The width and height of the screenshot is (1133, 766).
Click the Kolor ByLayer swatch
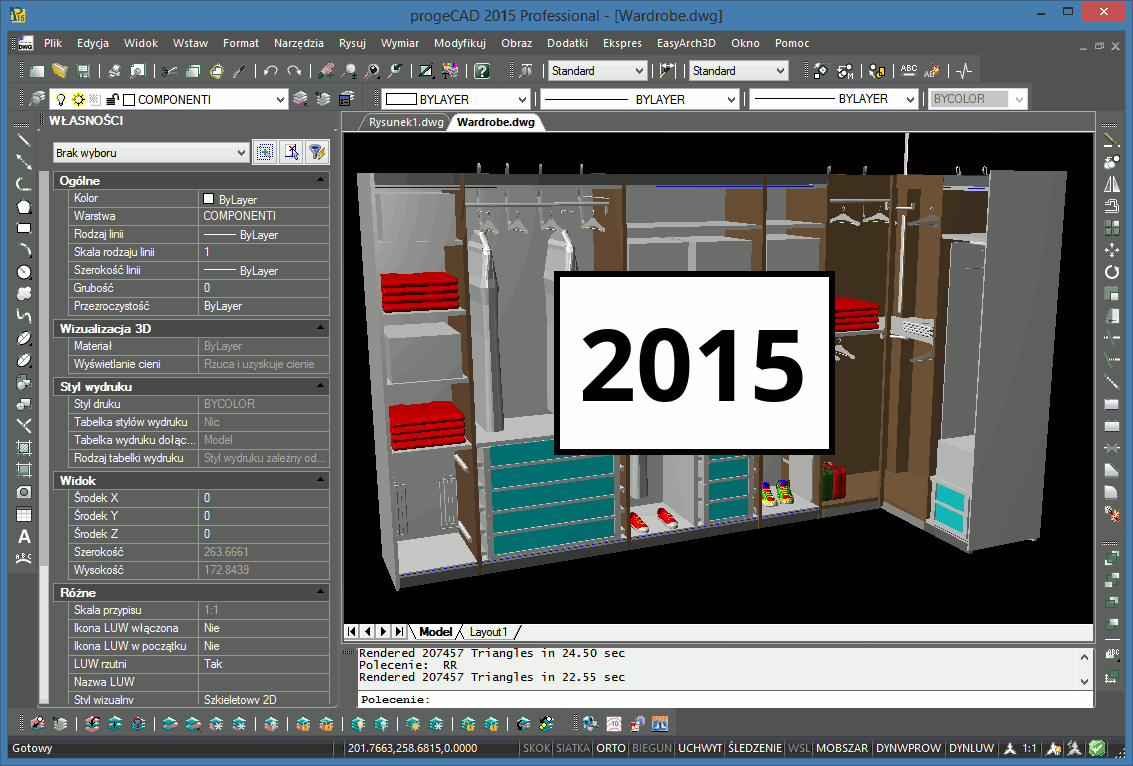click(209, 199)
